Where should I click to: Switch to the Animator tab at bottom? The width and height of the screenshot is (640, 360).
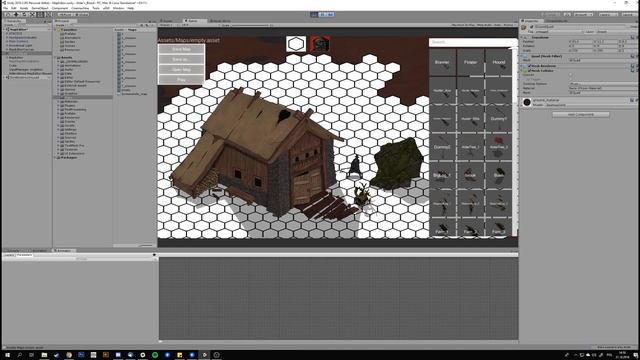64,251
